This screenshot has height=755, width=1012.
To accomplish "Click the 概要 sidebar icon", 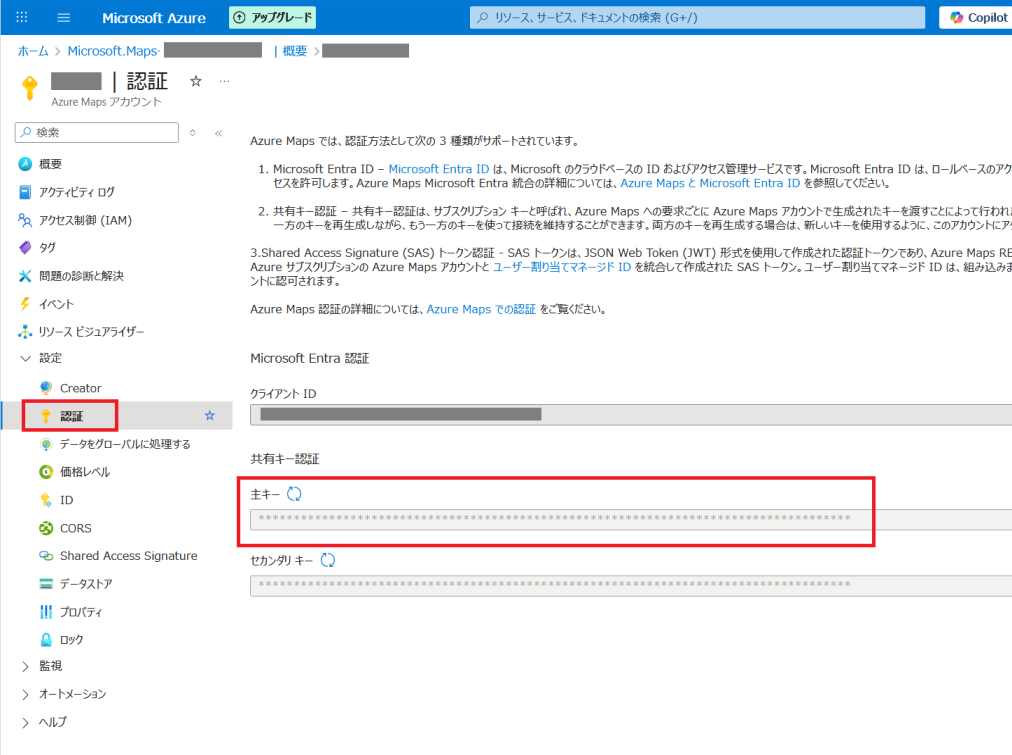I will (x=25, y=164).
